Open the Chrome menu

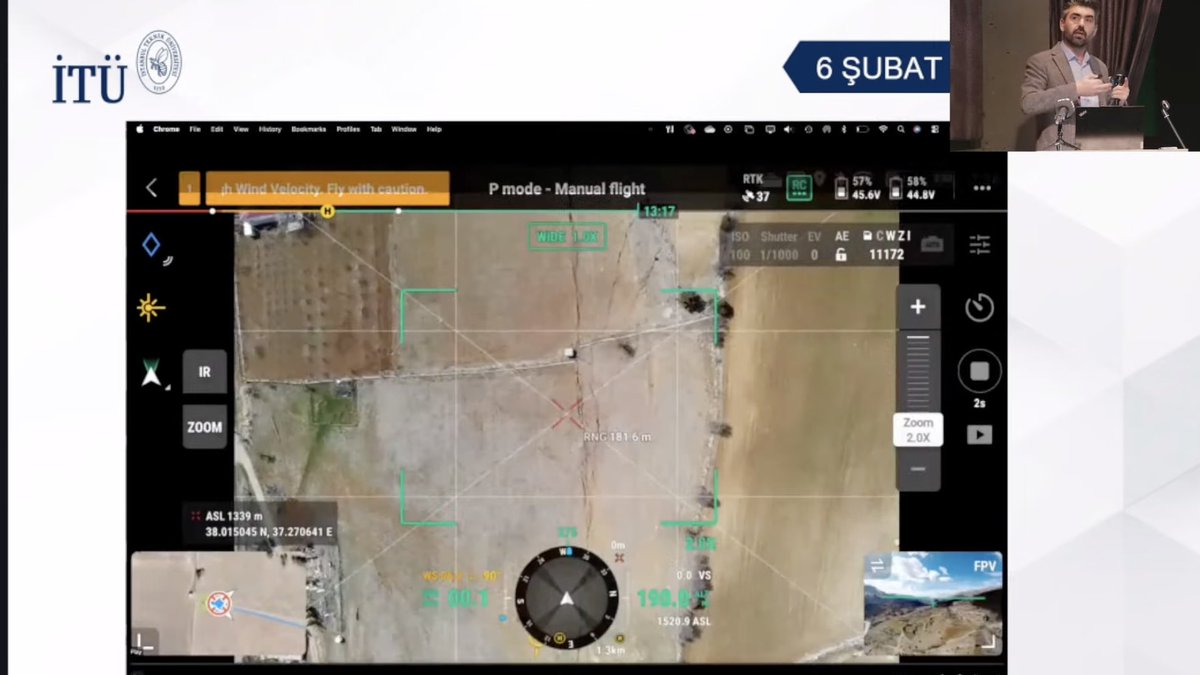pos(166,129)
